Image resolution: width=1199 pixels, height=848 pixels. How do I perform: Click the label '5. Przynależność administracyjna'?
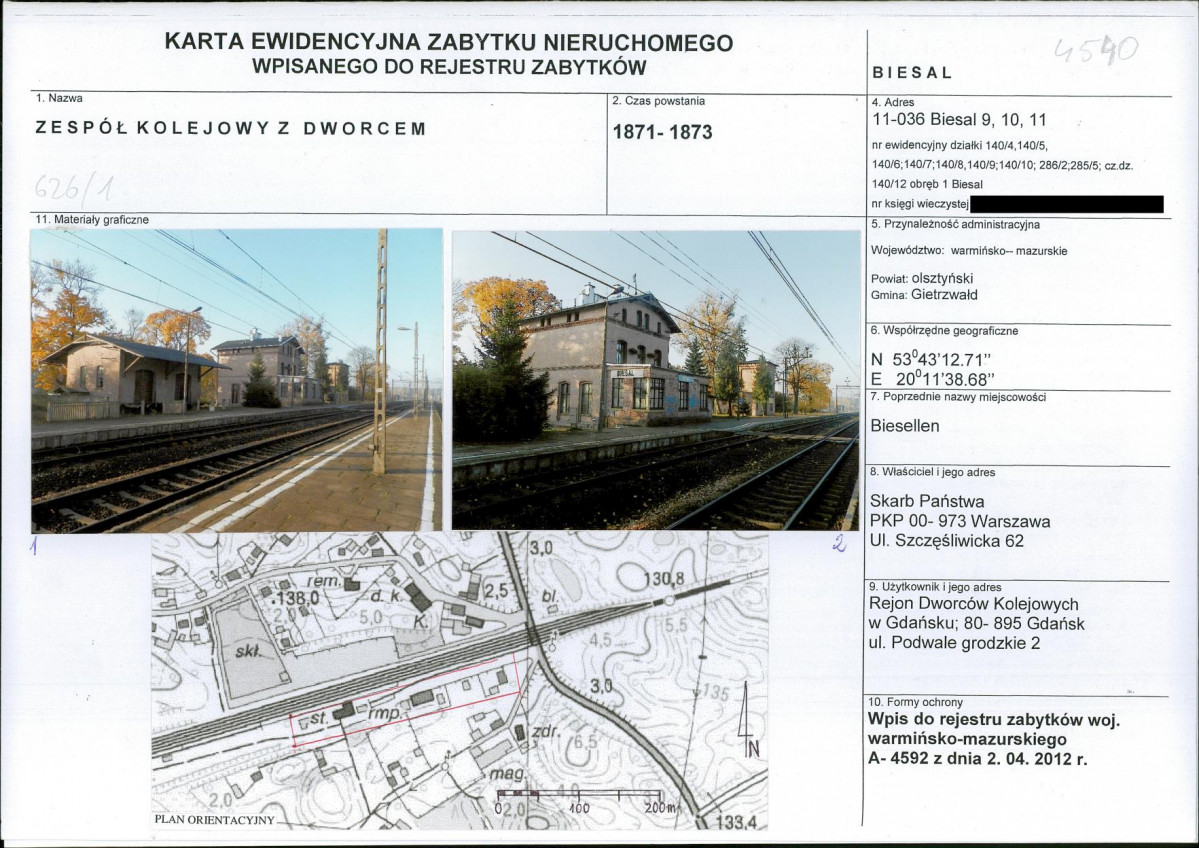[x=955, y=225]
